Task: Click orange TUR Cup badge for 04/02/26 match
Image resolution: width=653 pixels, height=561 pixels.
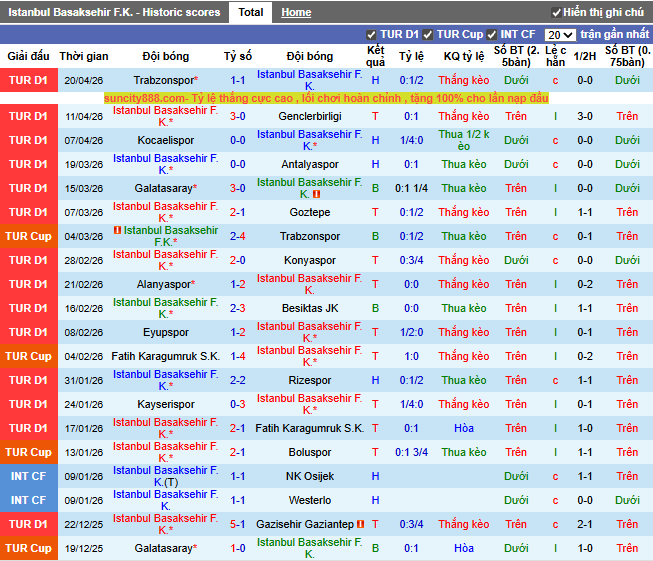Action: [x=28, y=356]
